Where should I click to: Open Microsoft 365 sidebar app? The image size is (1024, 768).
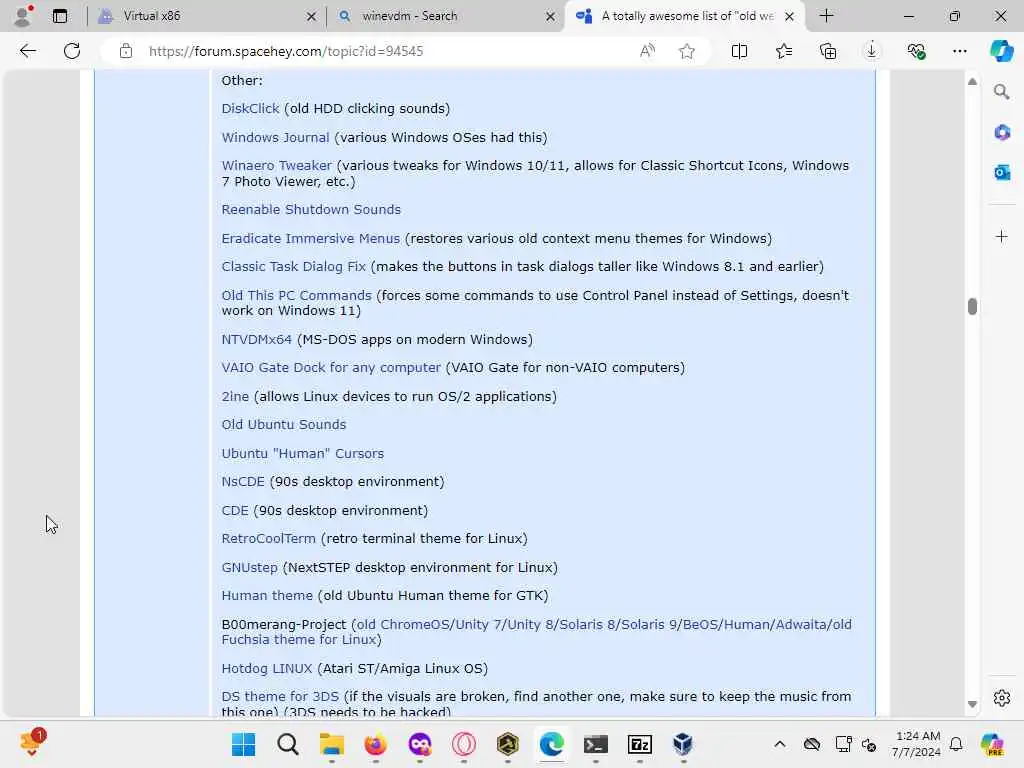click(1002, 133)
